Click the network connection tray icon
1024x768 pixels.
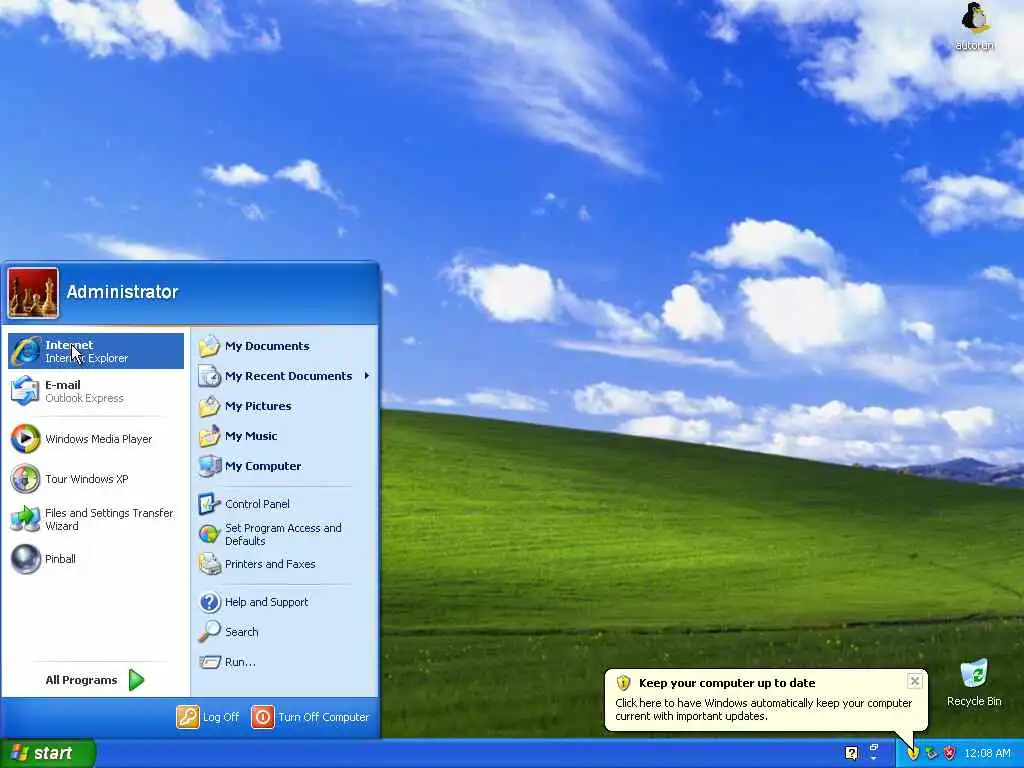coord(931,753)
